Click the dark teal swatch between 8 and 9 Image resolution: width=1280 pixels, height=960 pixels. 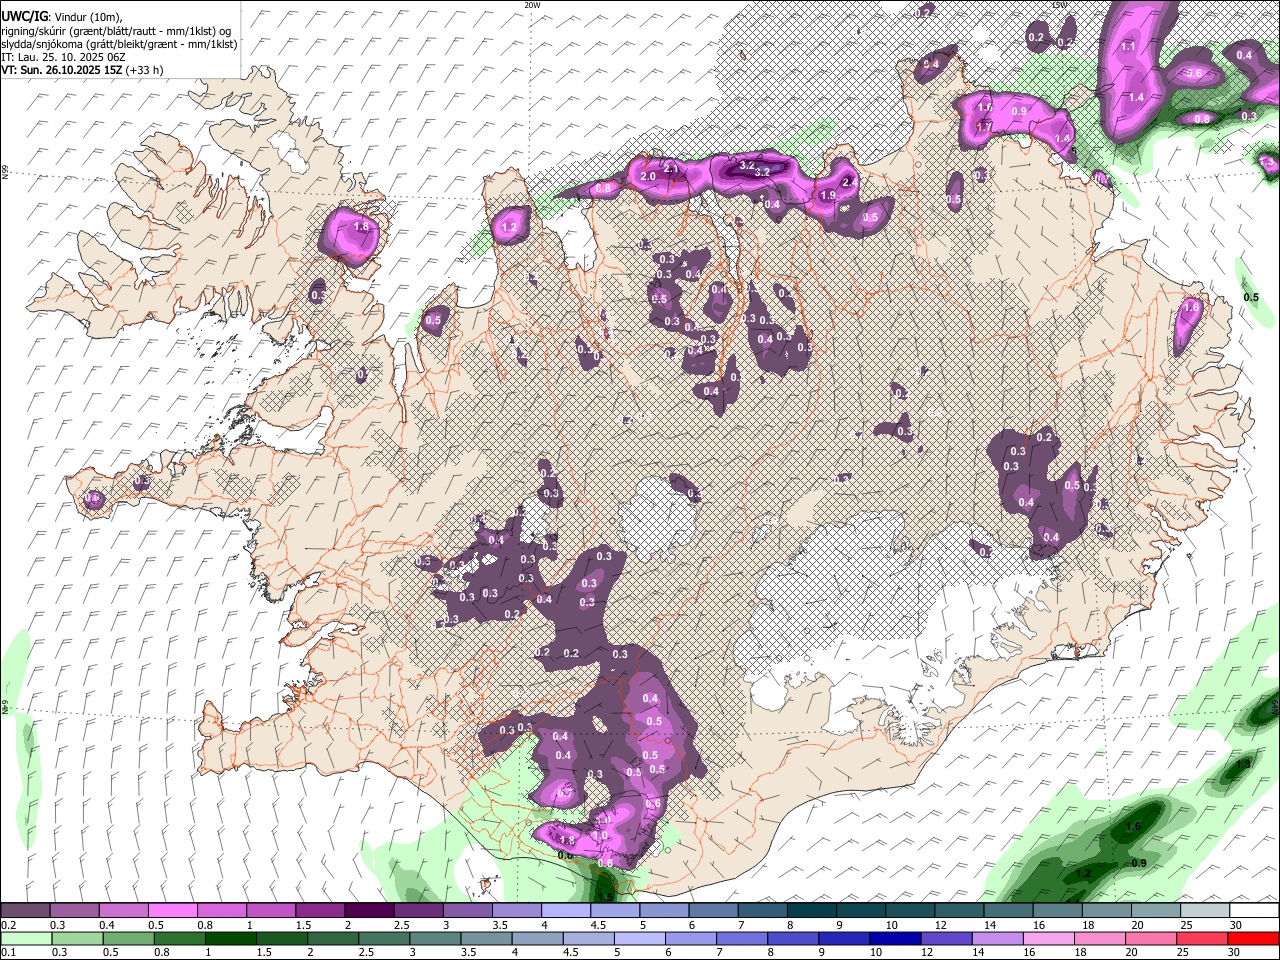point(811,911)
